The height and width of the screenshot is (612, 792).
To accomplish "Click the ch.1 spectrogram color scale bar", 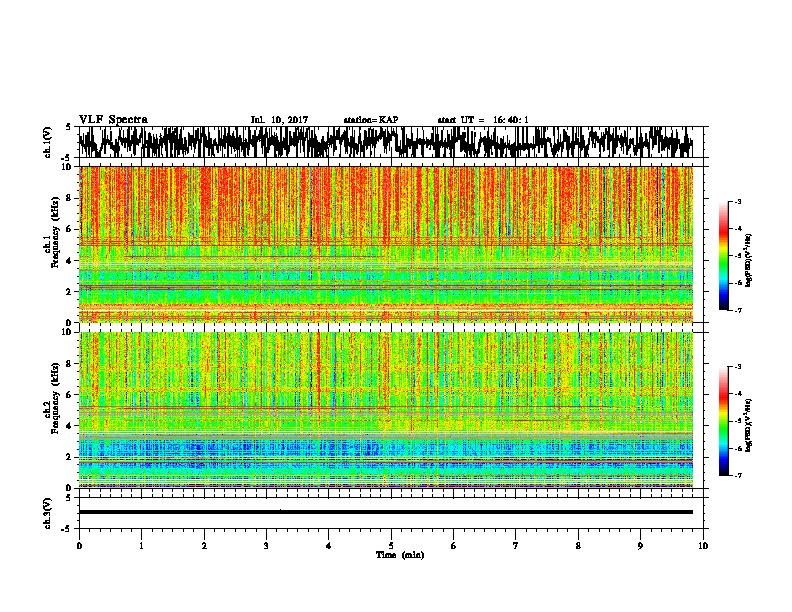I will (724, 256).
